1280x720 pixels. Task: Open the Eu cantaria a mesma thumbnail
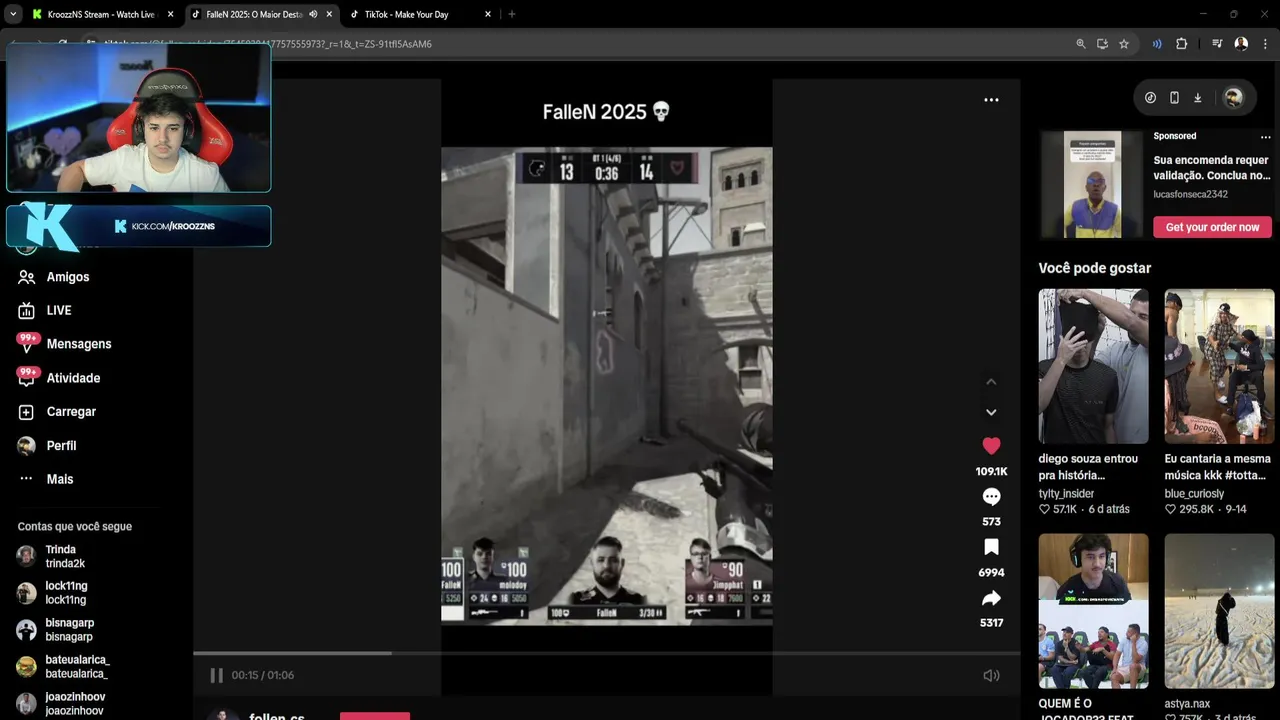(x=1219, y=366)
